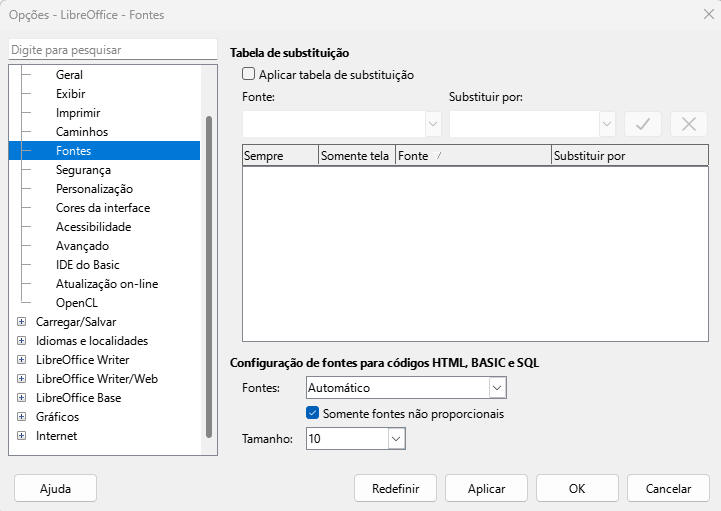
Task: Select Imprimir in the options tree
Action: point(78,113)
